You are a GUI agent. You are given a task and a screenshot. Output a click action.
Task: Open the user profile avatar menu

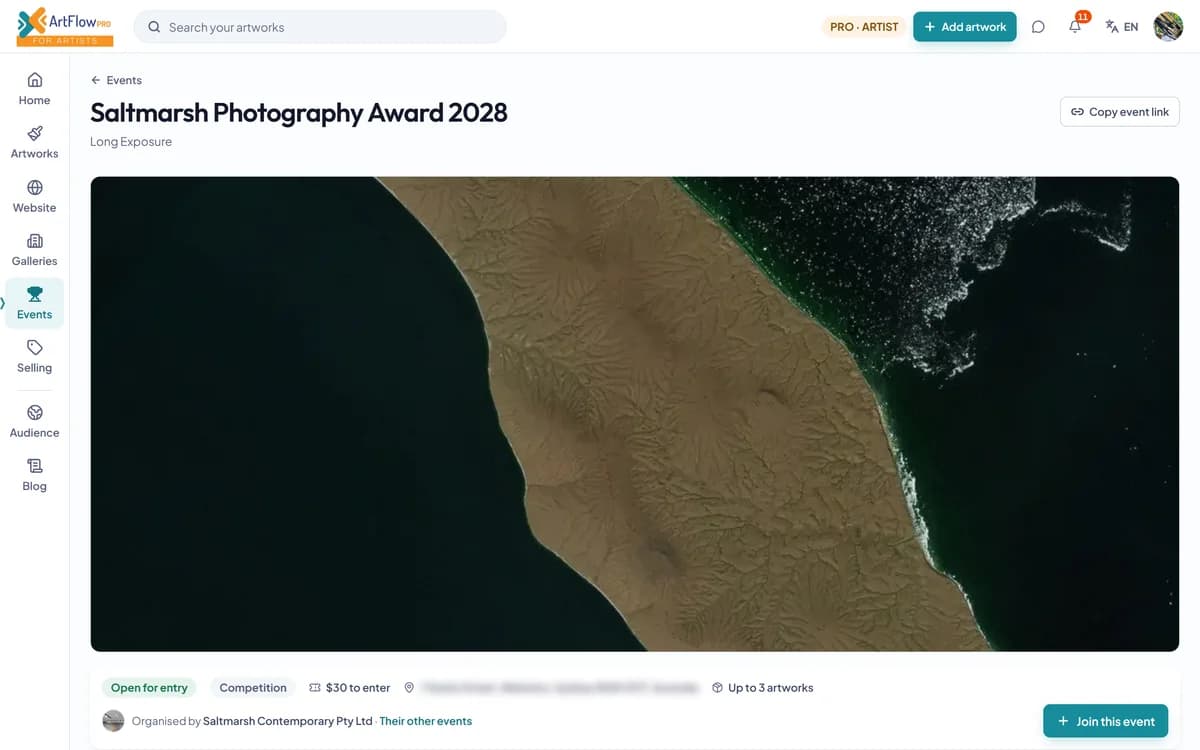(x=1168, y=27)
